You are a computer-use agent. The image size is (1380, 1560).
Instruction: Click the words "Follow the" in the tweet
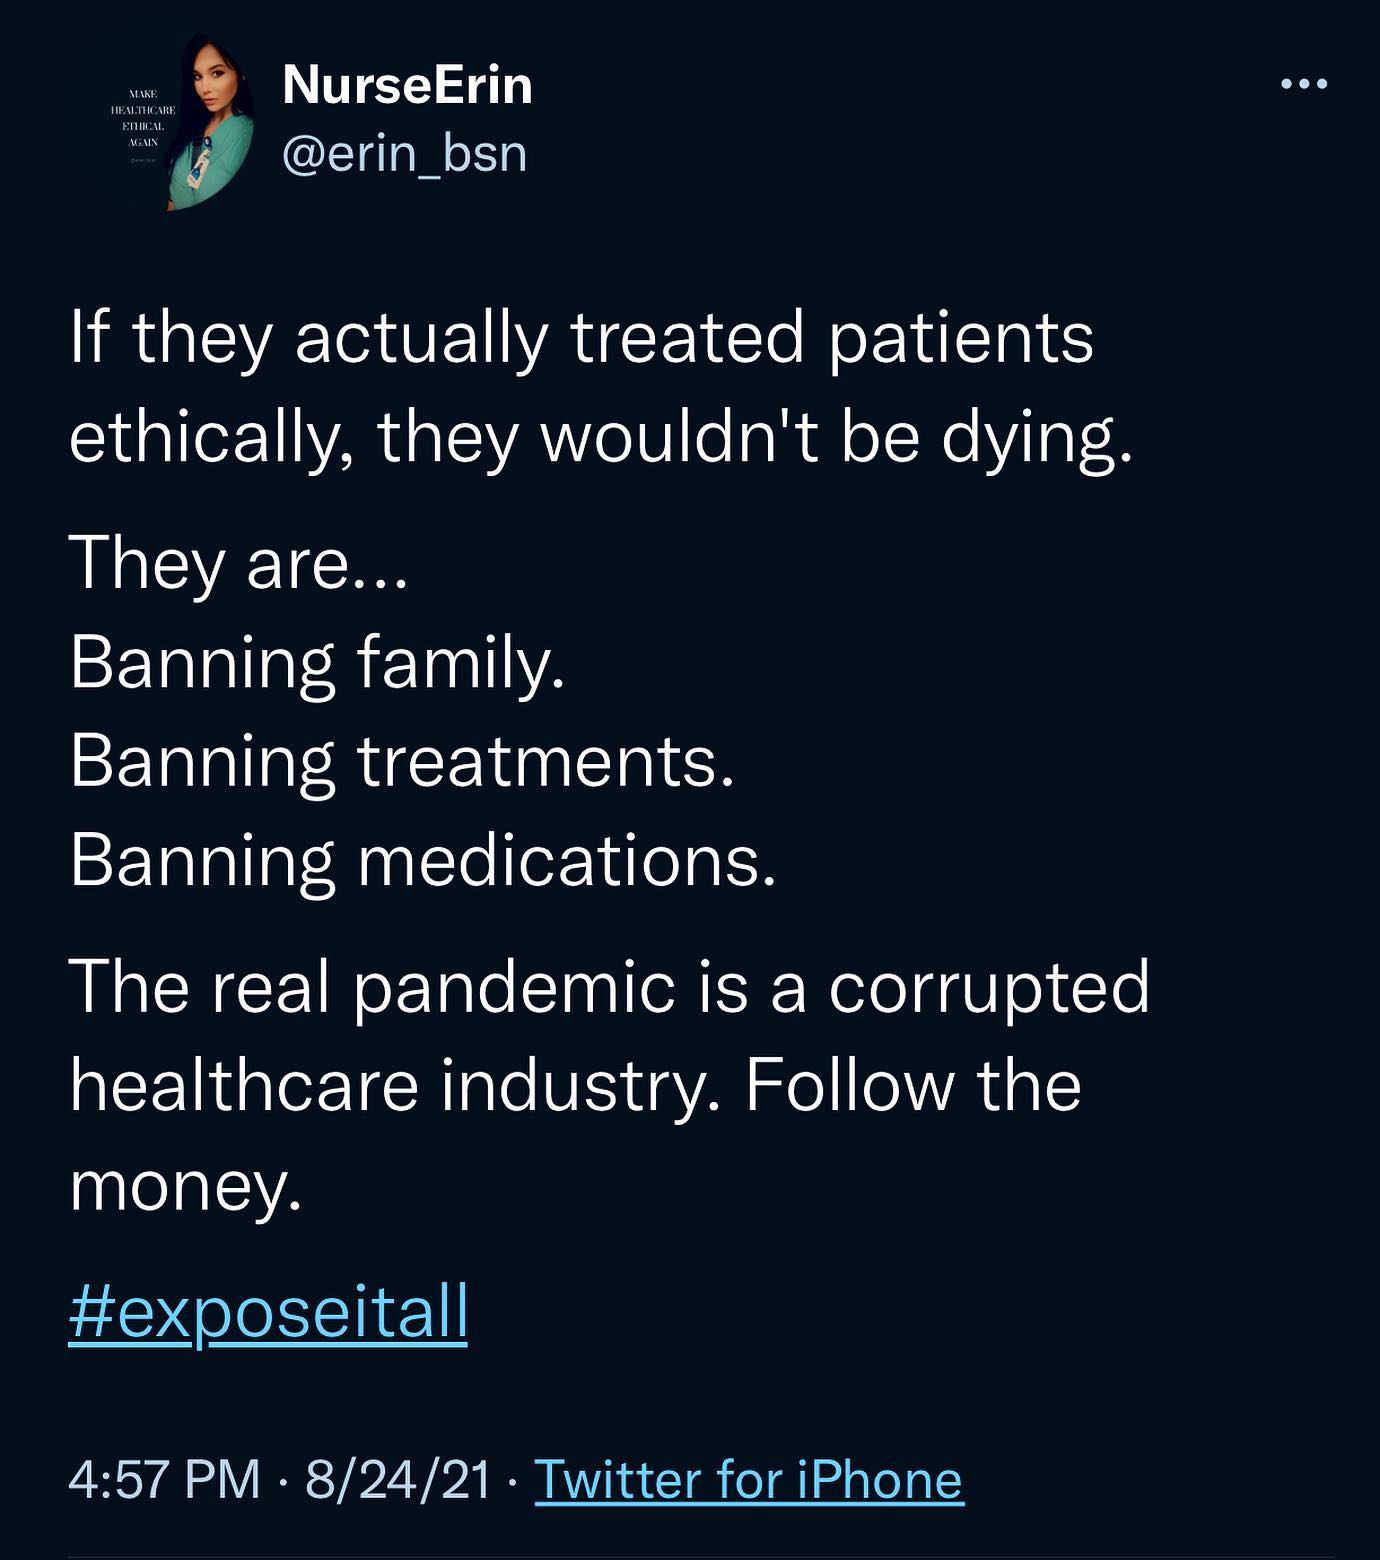(x=912, y=1086)
